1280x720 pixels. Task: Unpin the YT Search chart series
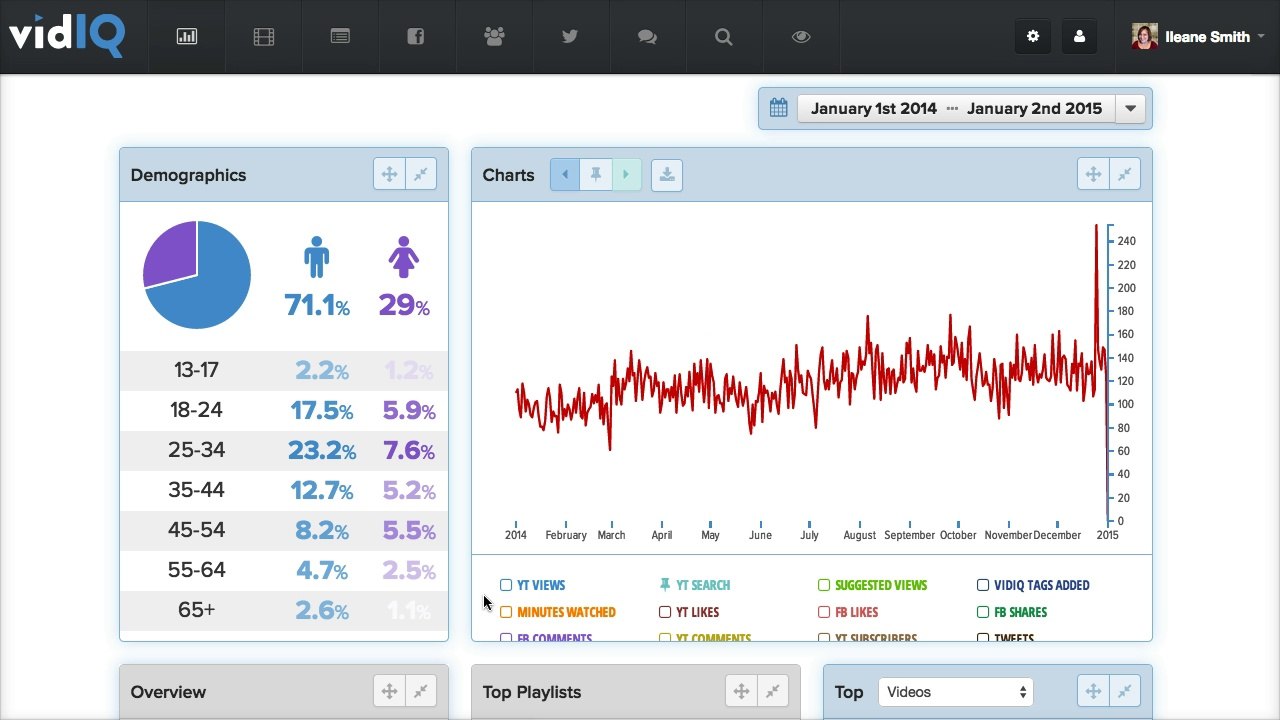(665, 585)
